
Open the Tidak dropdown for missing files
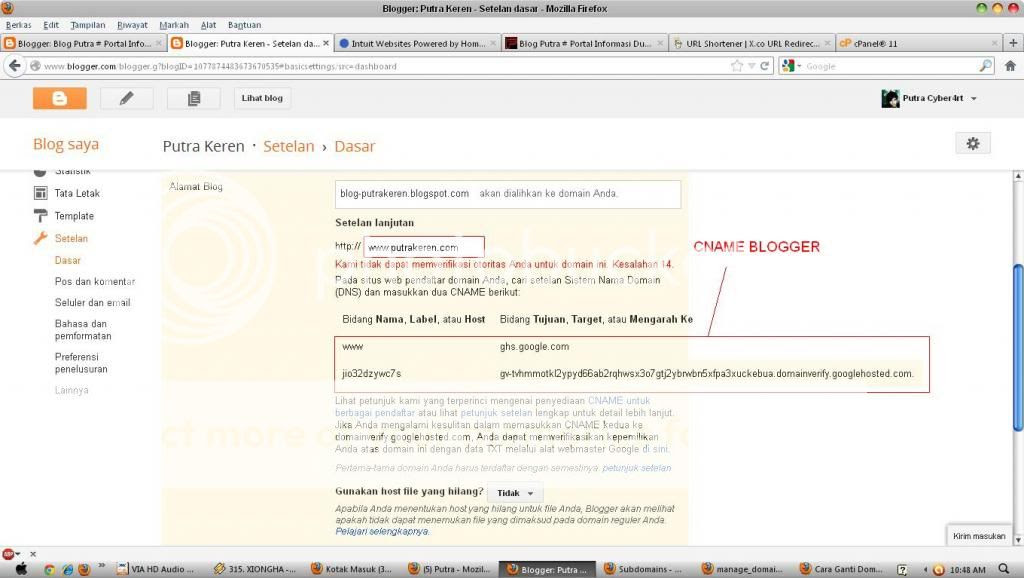[515, 493]
